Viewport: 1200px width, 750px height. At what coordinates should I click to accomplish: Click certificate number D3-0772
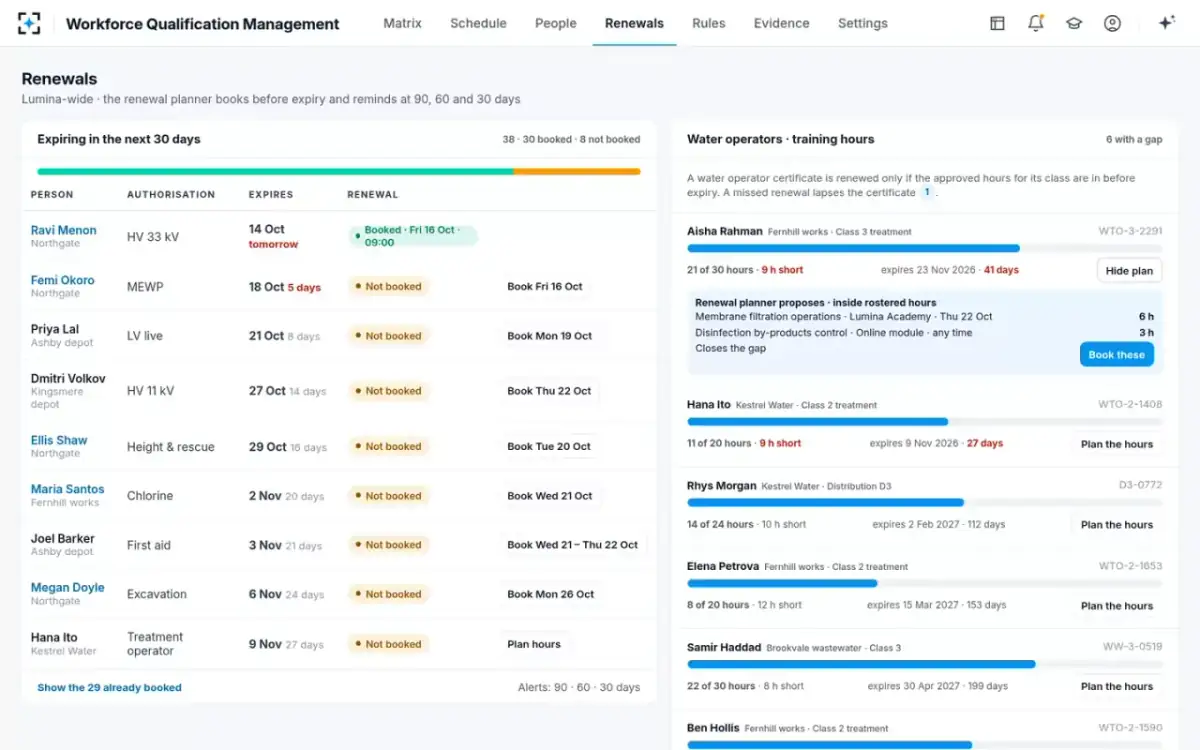click(x=1140, y=485)
